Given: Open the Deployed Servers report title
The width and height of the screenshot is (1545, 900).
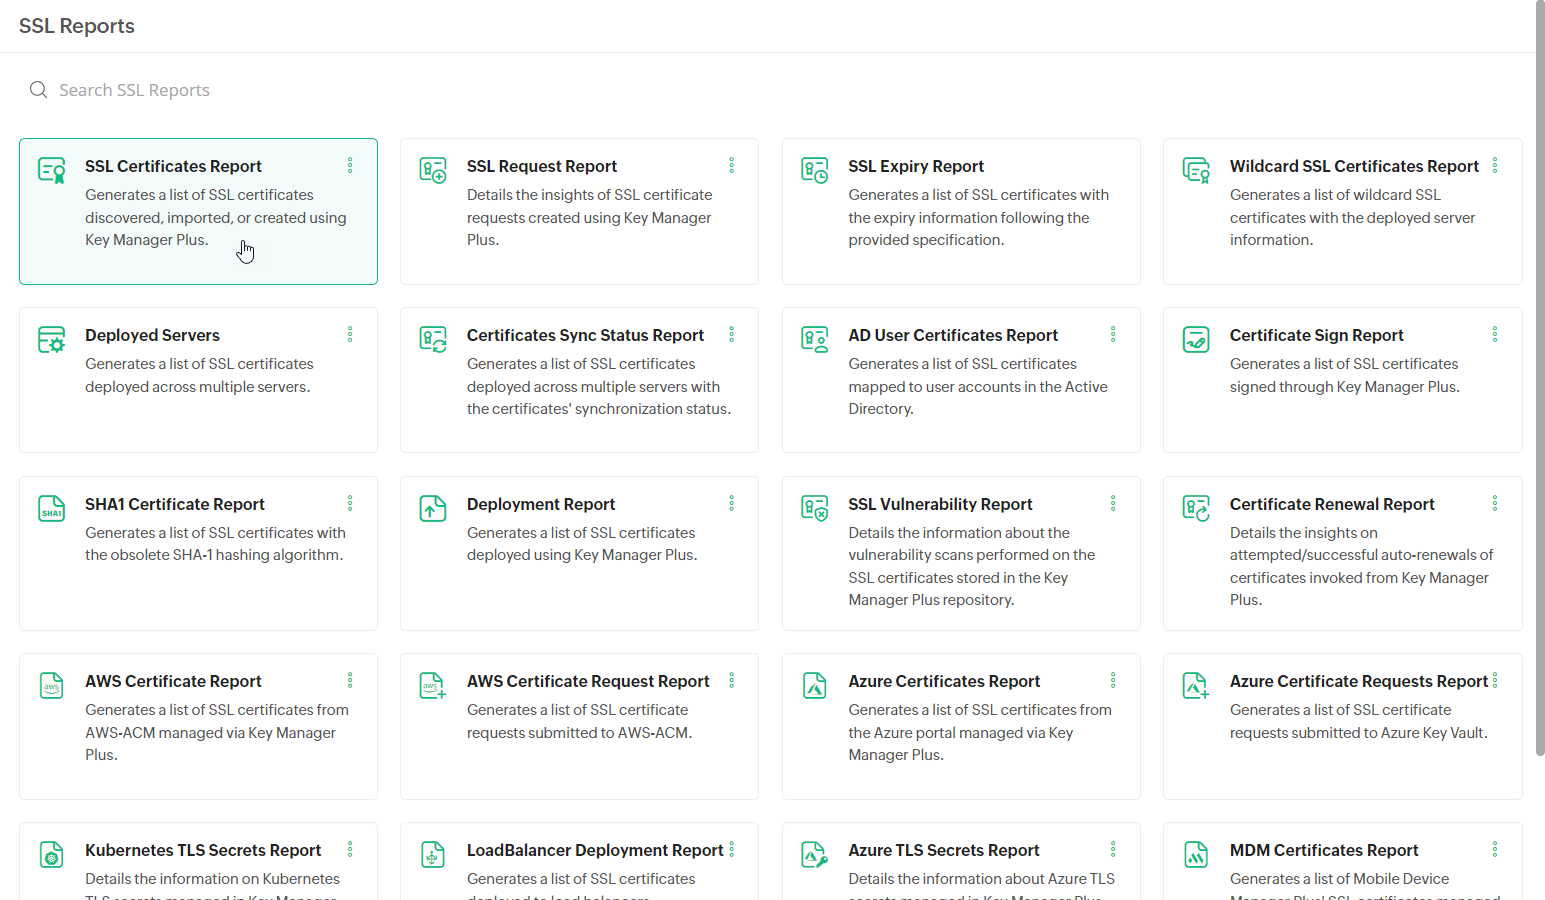Looking at the screenshot, I should [x=152, y=335].
